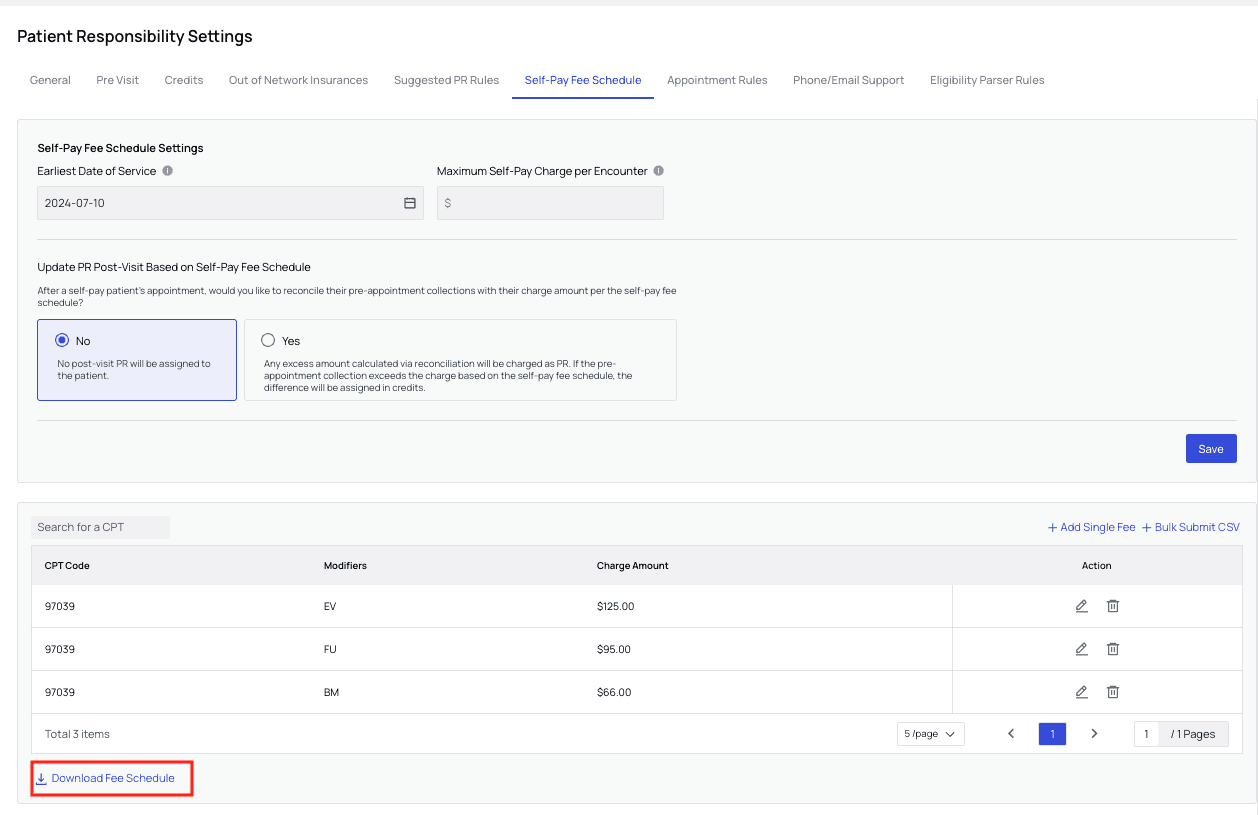Delete the 97039 FU fee row

tap(1112, 649)
